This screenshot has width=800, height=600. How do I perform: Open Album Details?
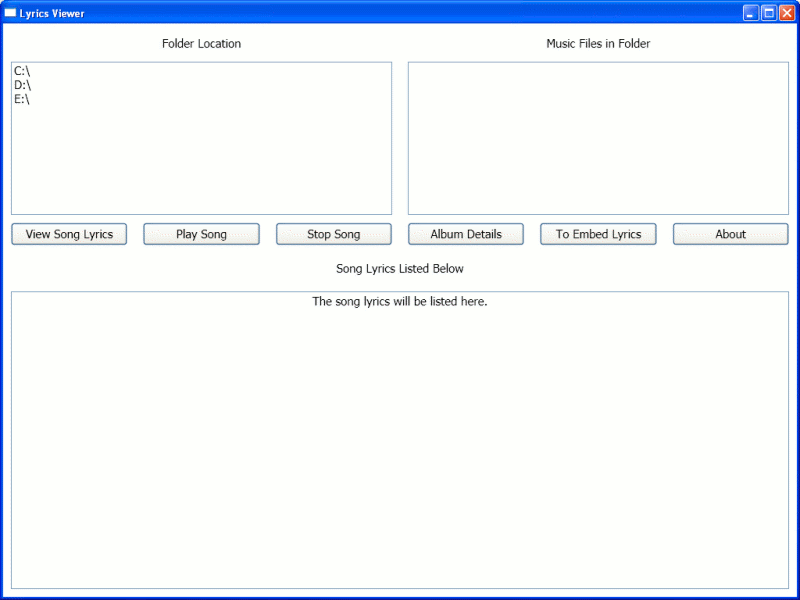(x=465, y=234)
